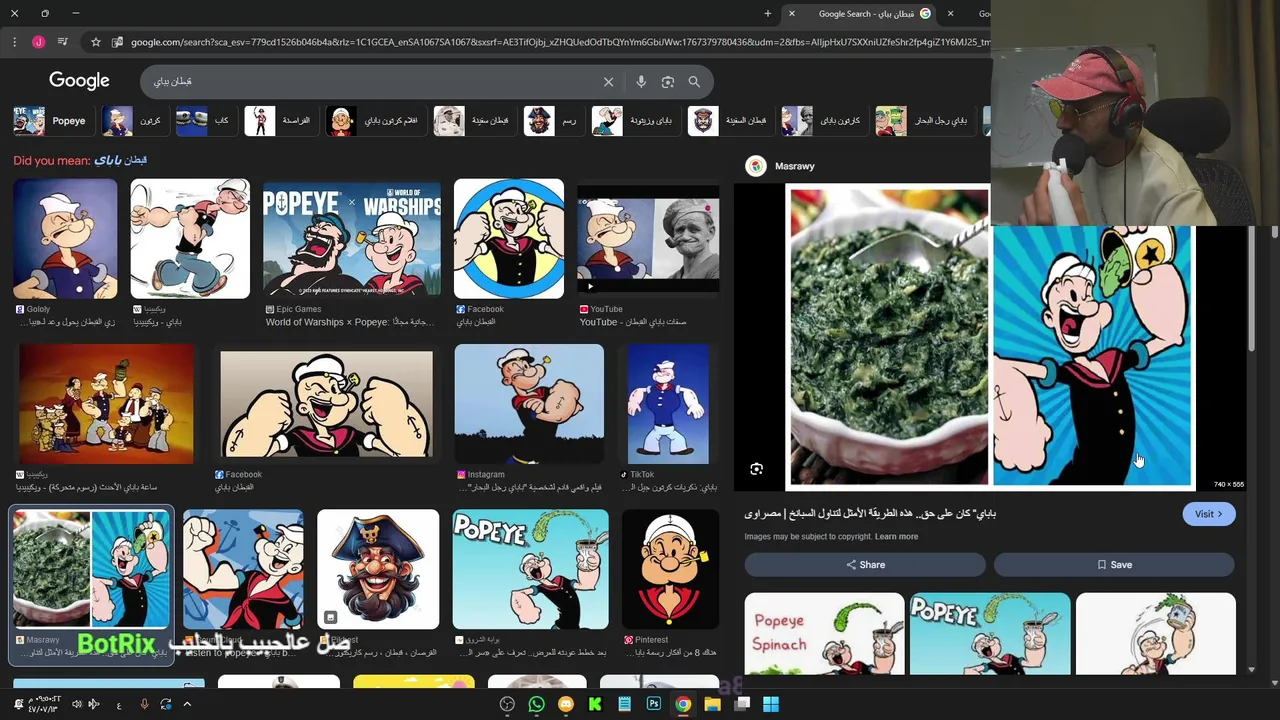Open the TikTok Popeye result thumbnail

668,404
